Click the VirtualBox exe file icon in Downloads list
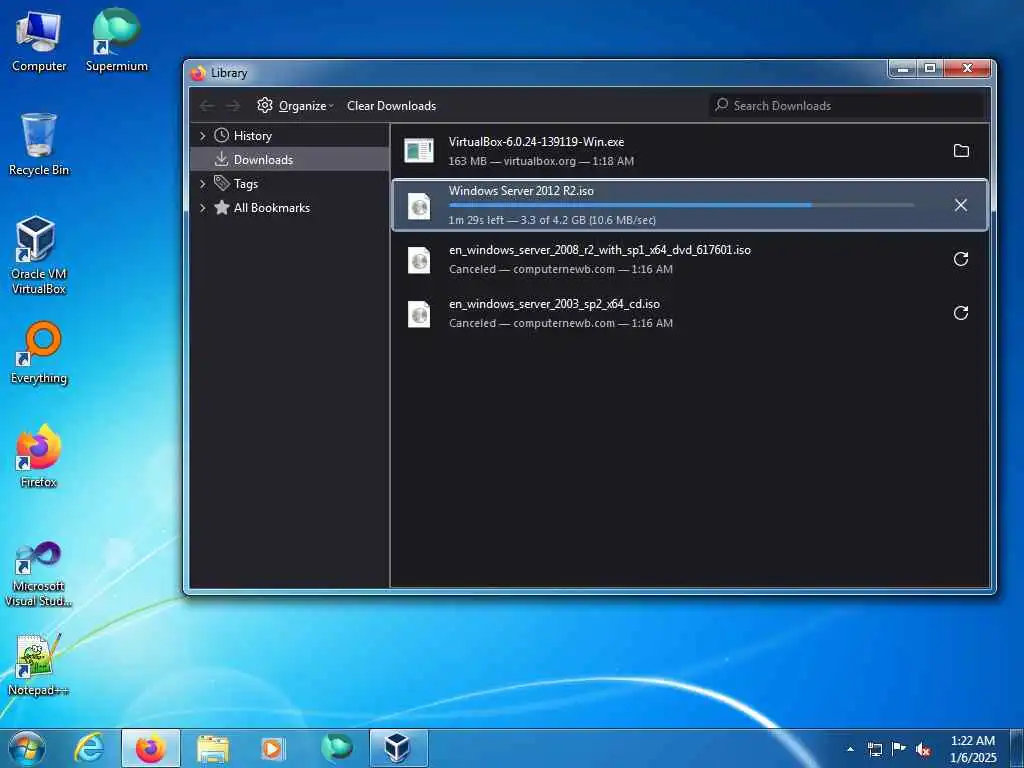1024x768 pixels. [x=419, y=151]
